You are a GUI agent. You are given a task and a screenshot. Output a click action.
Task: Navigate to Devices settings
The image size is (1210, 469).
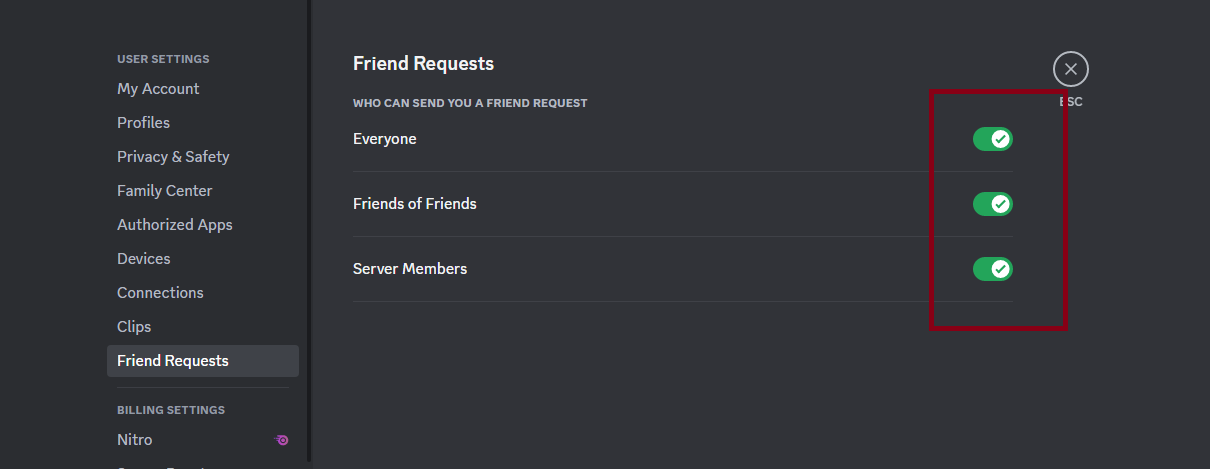[x=143, y=259]
